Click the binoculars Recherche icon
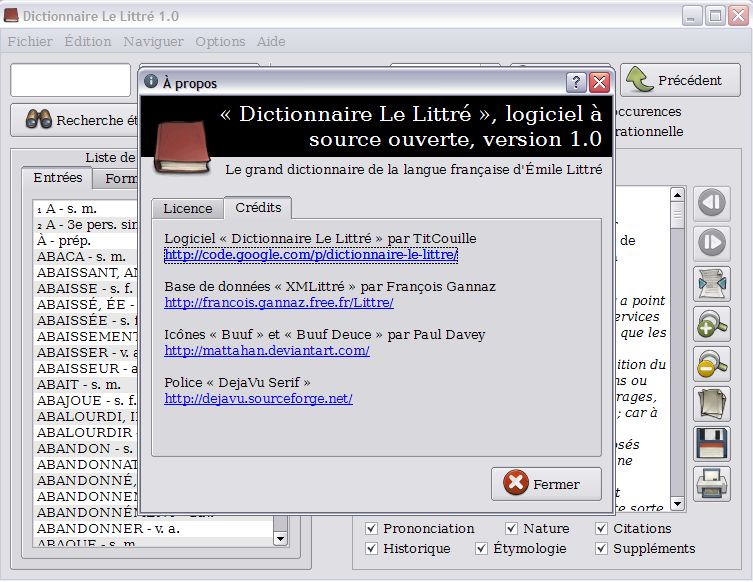Viewport: 753px width, 582px height. [x=38, y=120]
